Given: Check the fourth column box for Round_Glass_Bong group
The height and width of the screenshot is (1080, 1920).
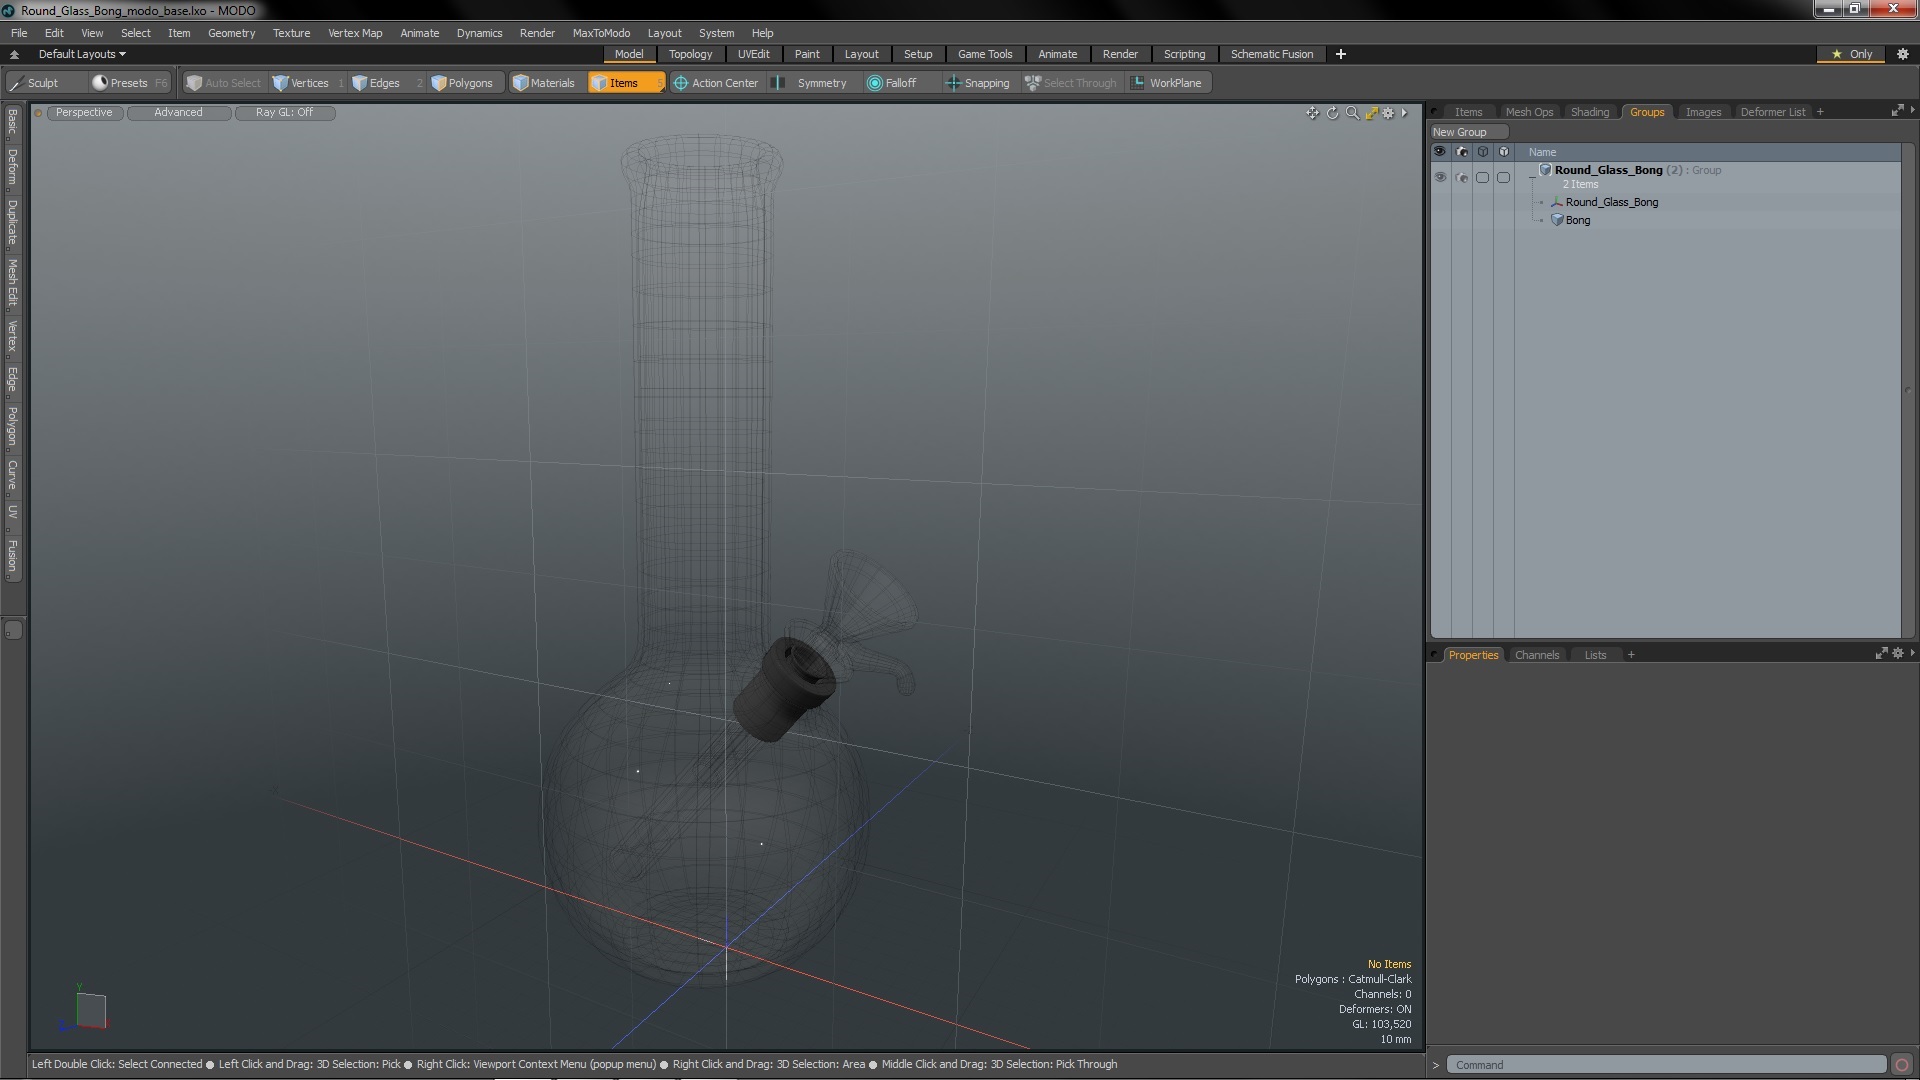Looking at the screenshot, I should click(x=1503, y=178).
